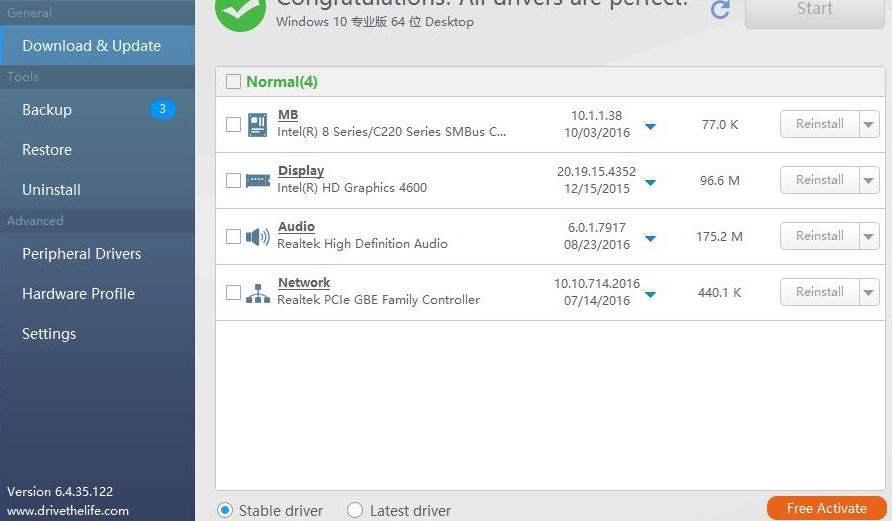
Task: Open the Hardware Profile page
Action: (x=78, y=294)
